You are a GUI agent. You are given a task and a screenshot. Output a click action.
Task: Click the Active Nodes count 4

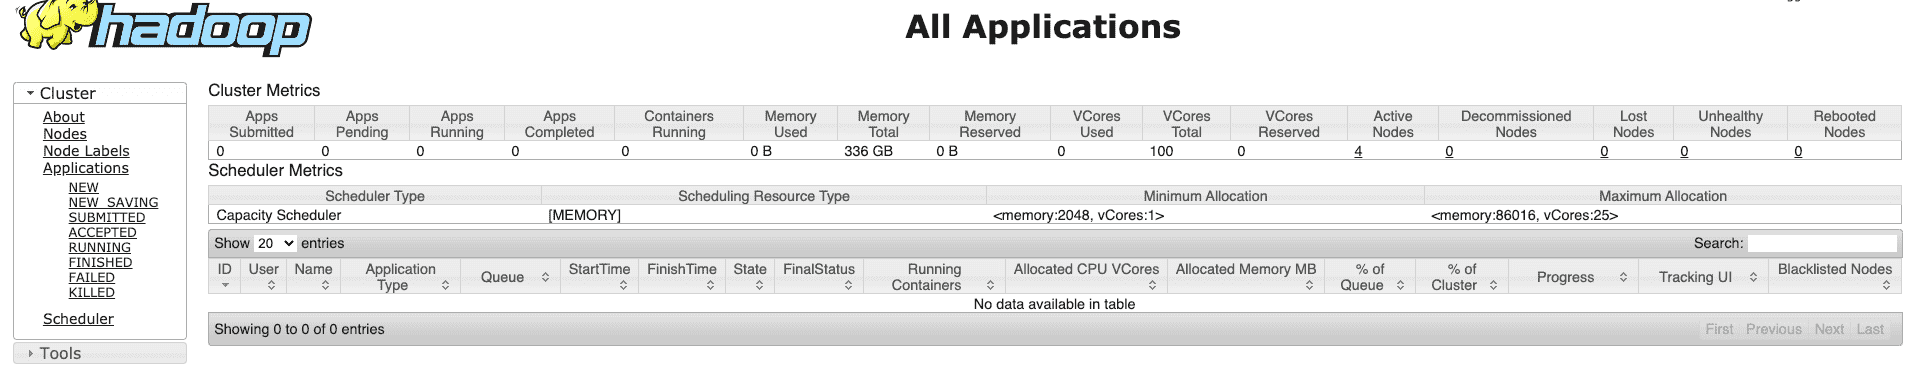[1358, 151]
